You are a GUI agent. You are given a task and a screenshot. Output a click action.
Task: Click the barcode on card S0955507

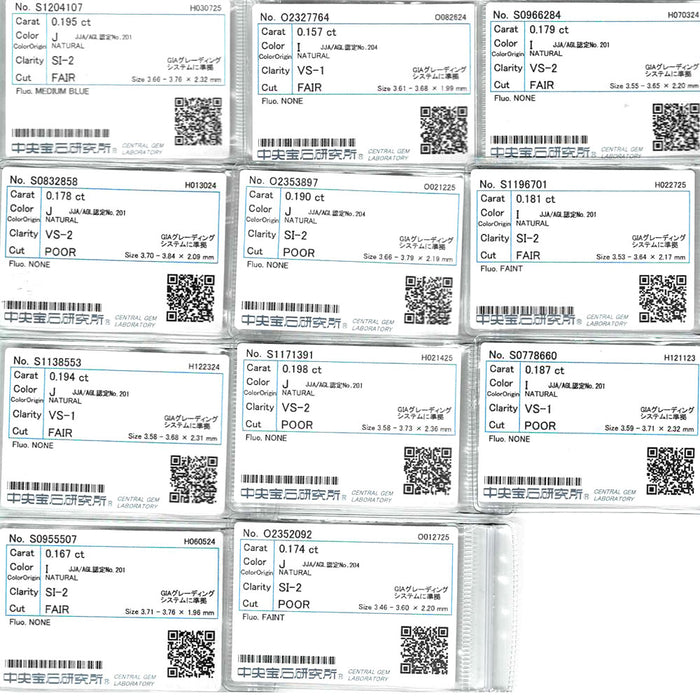click(x=53, y=664)
